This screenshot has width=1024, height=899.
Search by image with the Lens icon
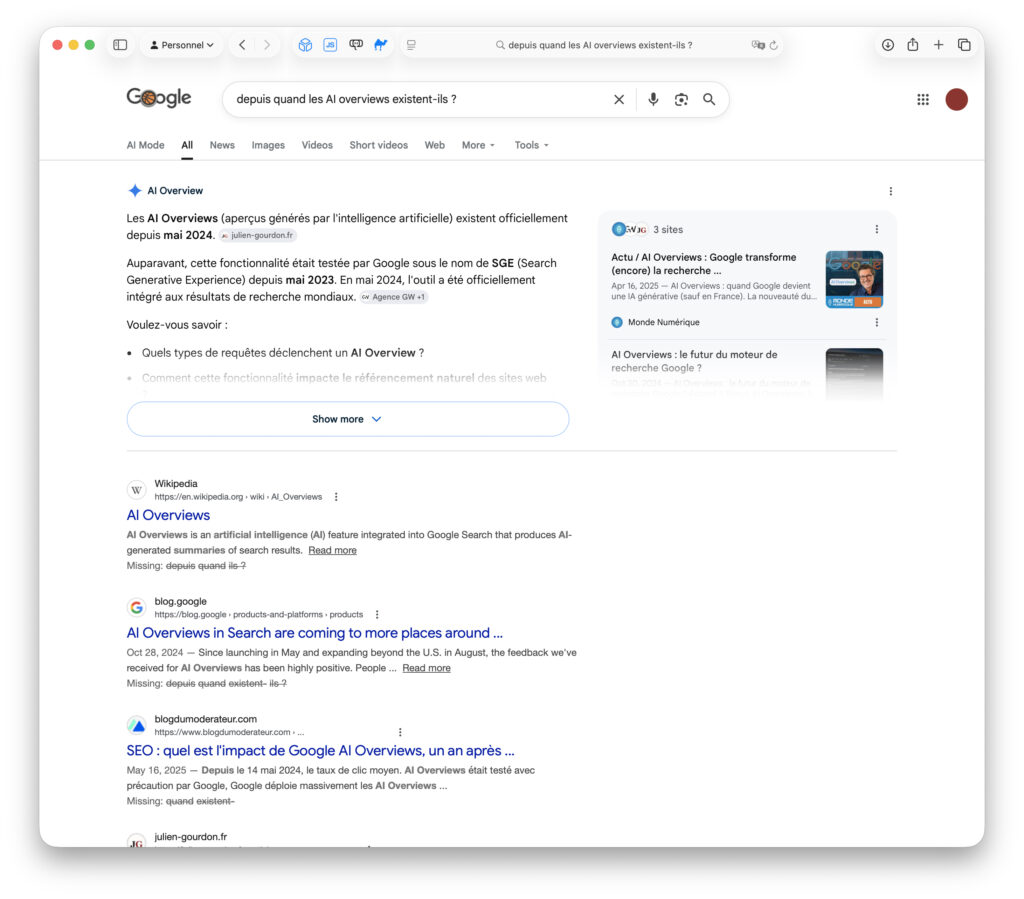tap(681, 99)
